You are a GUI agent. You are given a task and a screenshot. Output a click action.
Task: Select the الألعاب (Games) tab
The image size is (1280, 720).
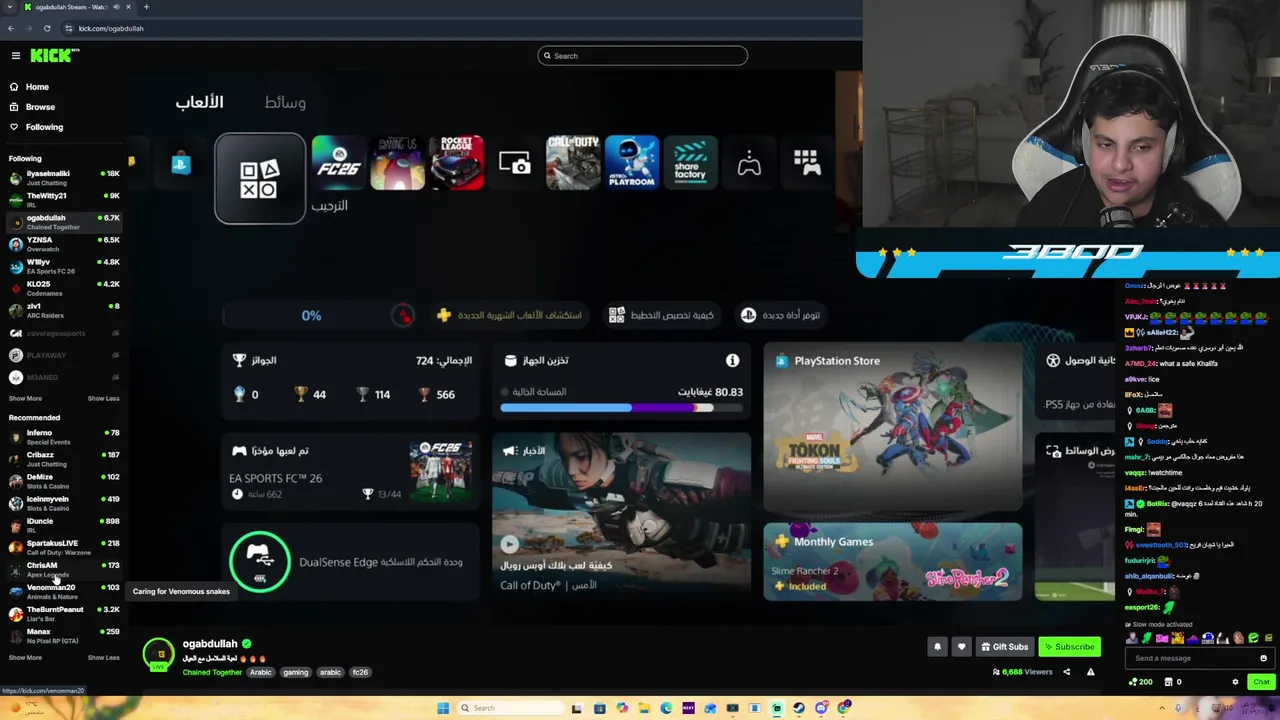pos(200,102)
